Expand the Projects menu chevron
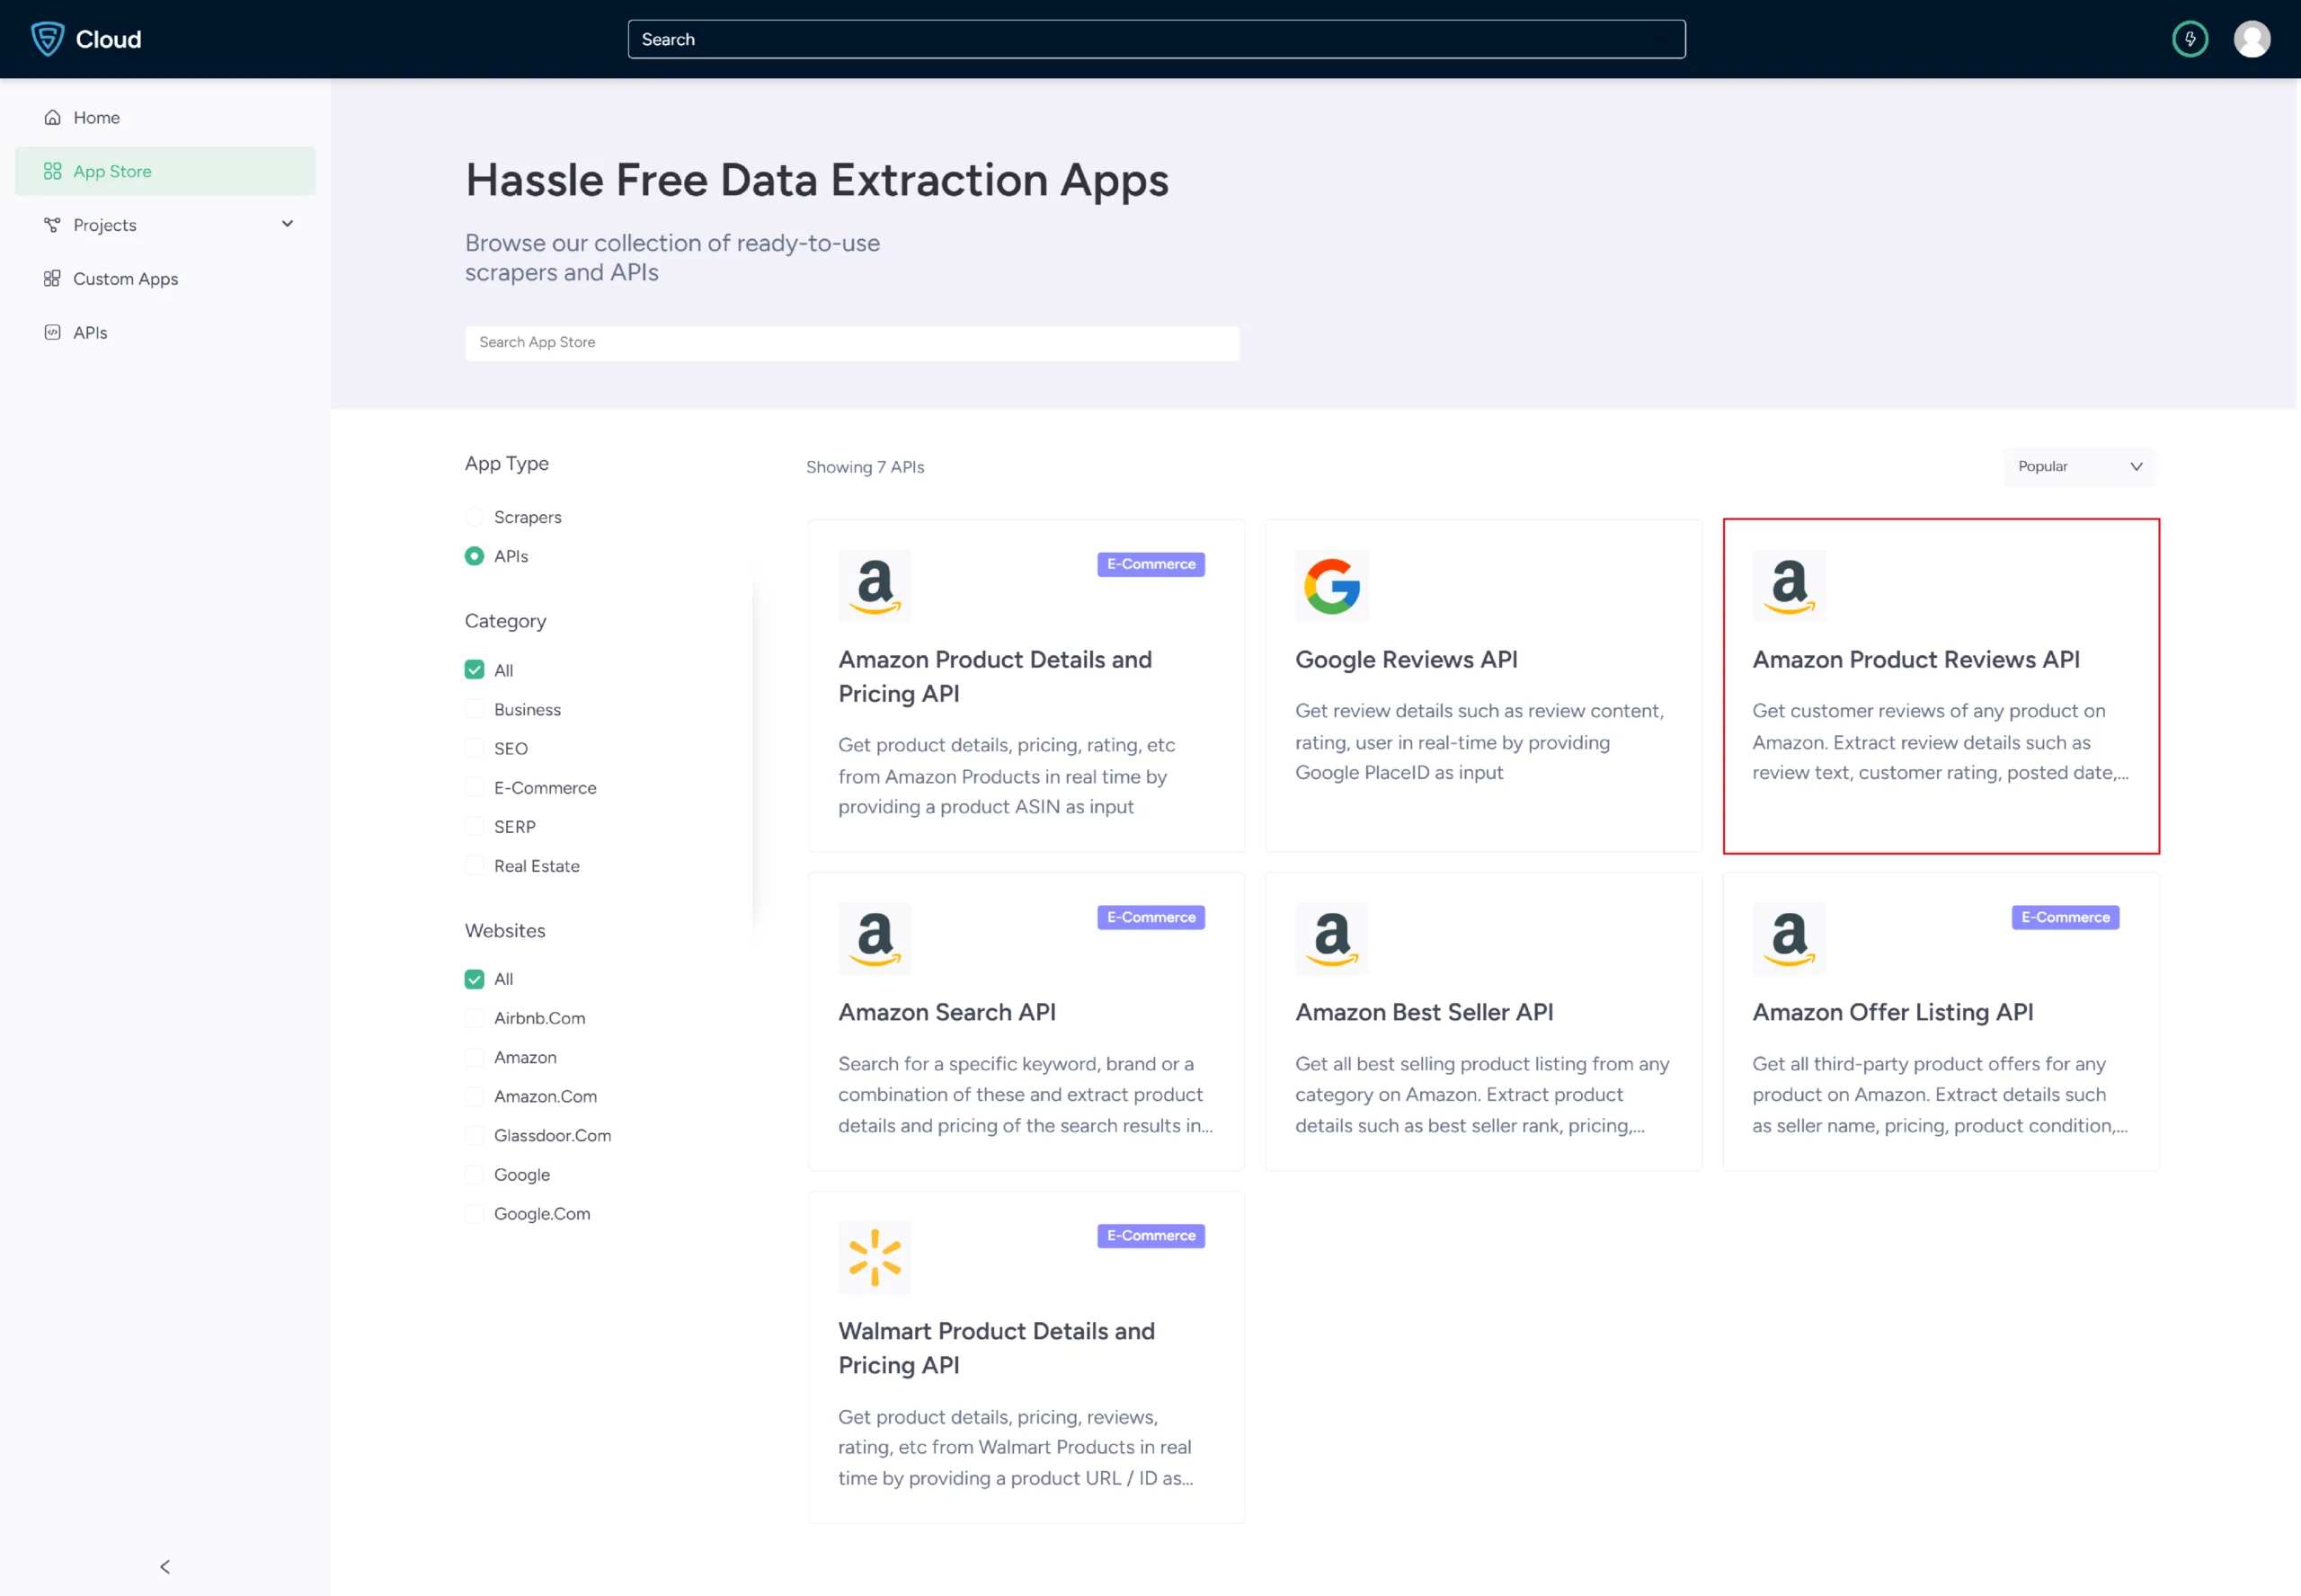2301x1596 pixels. pos(287,224)
